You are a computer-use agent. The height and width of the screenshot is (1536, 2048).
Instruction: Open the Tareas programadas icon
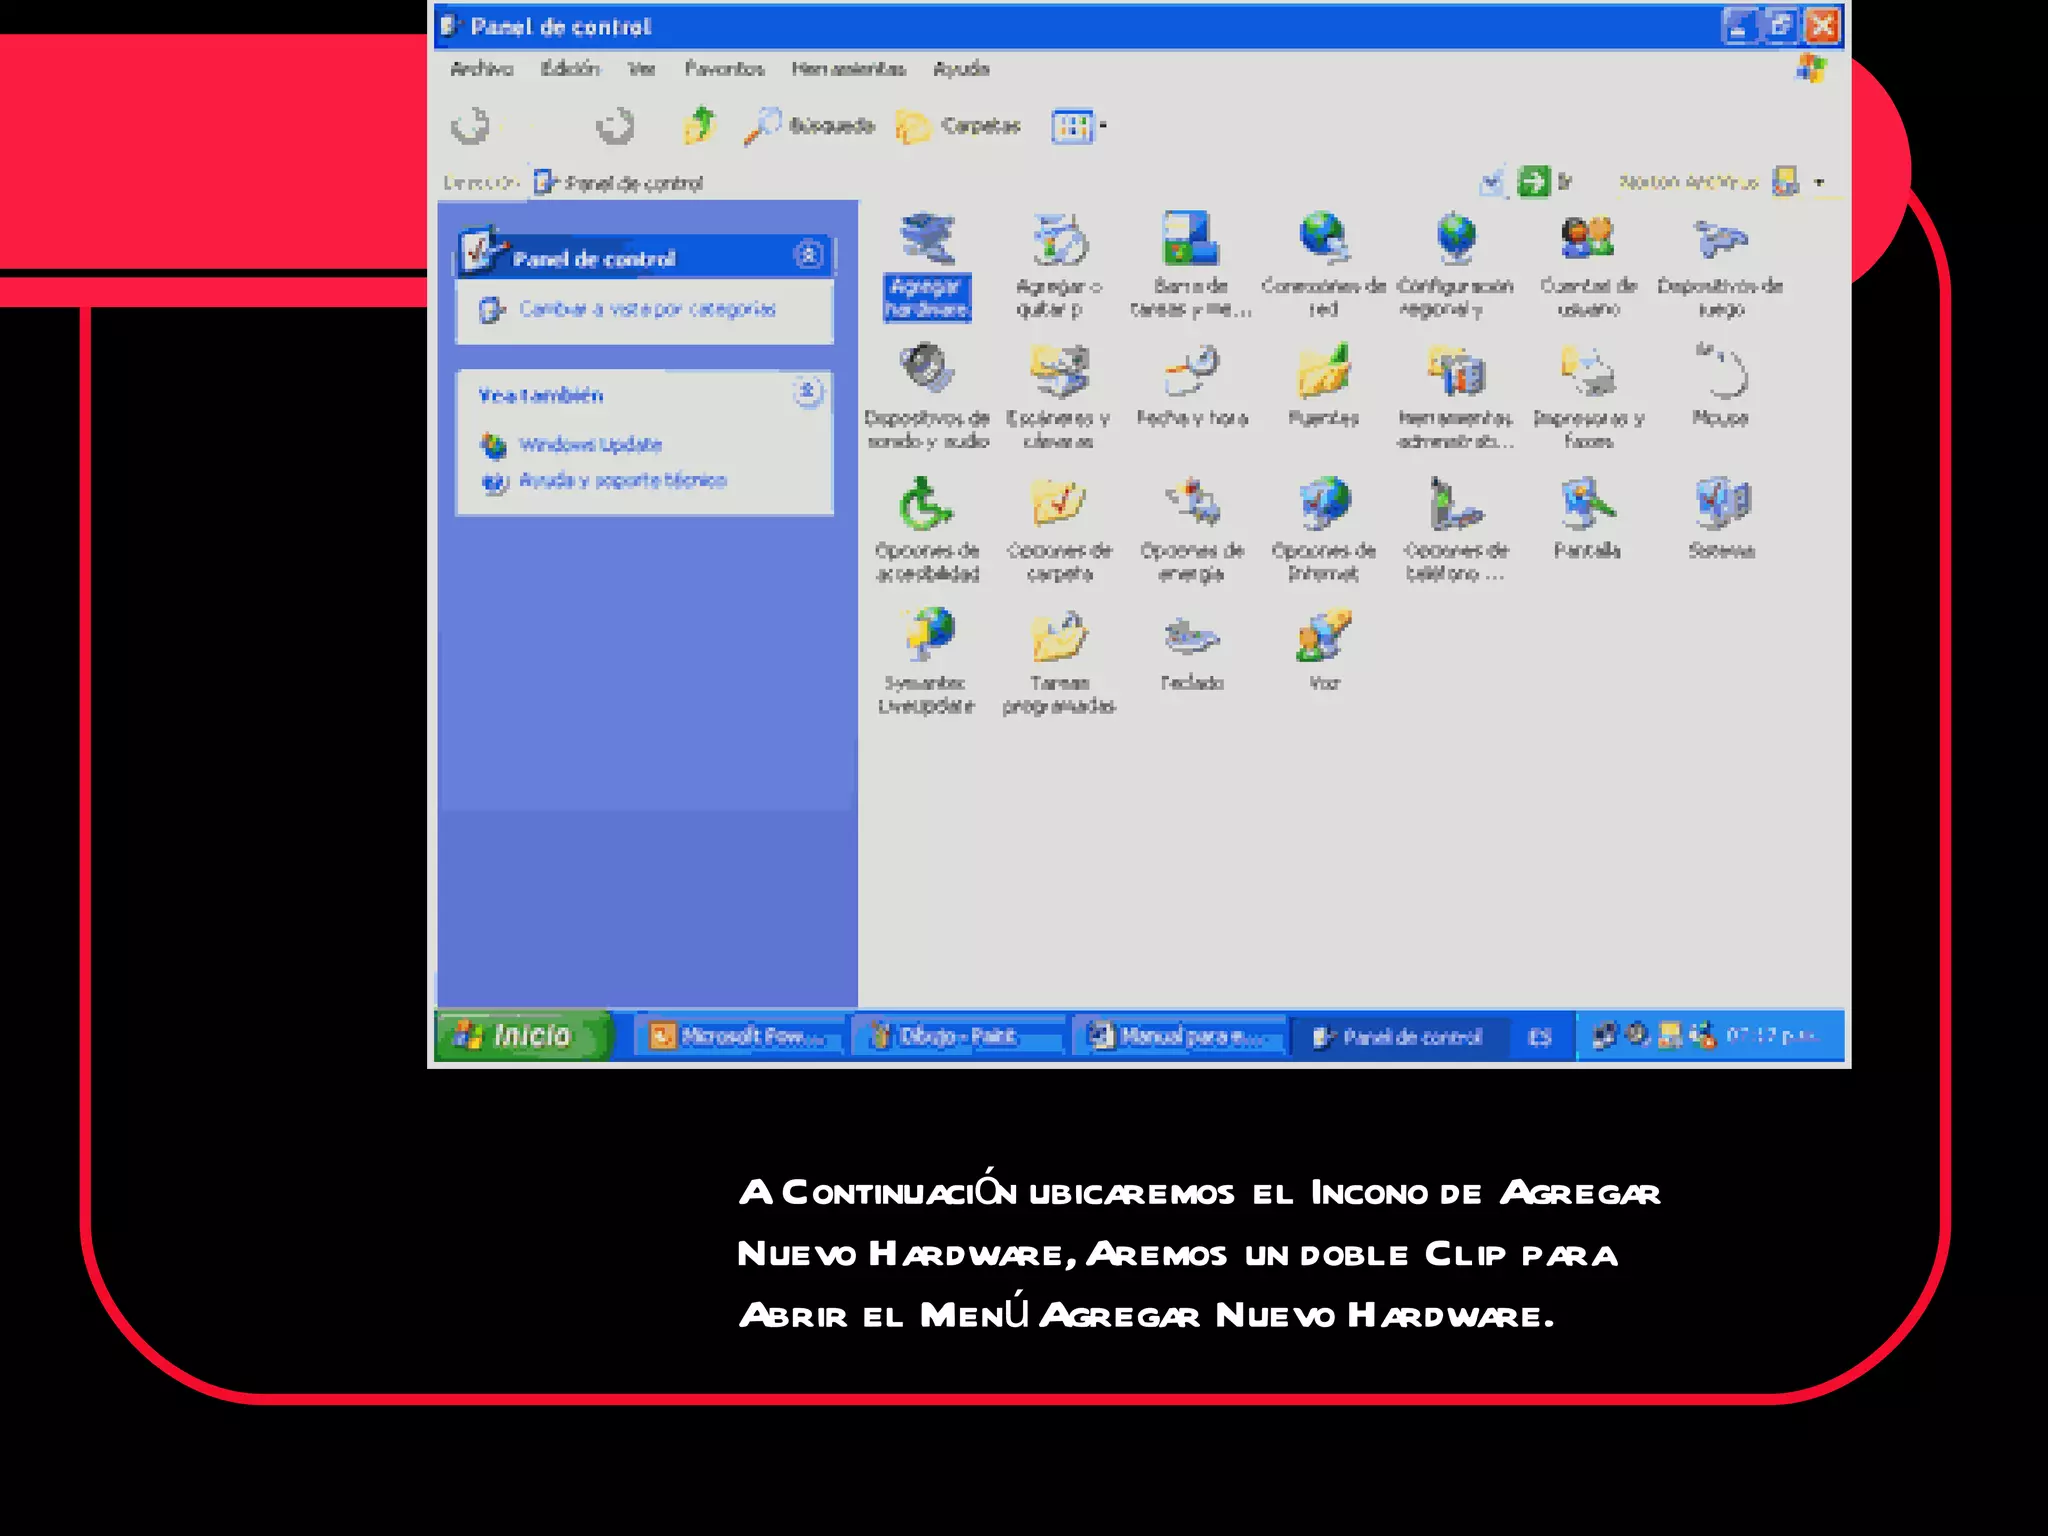pos(1059,662)
